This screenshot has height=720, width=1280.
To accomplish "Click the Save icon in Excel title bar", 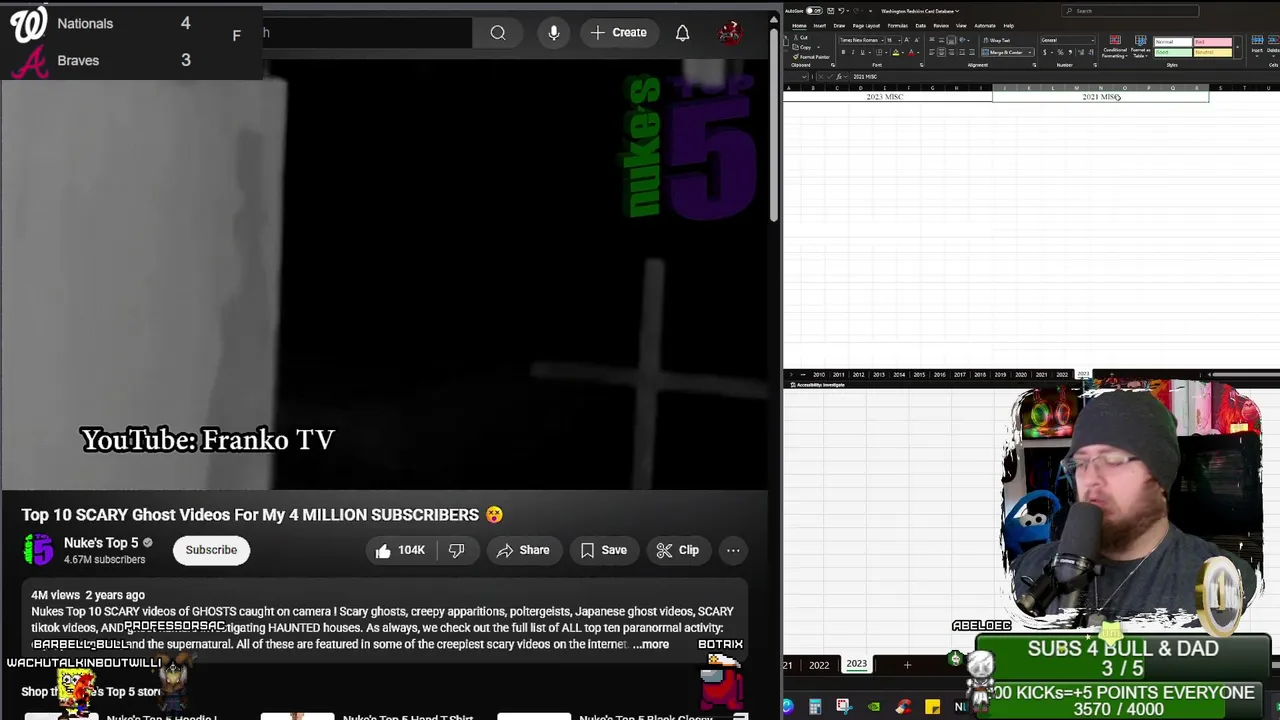I will [831, 11].
